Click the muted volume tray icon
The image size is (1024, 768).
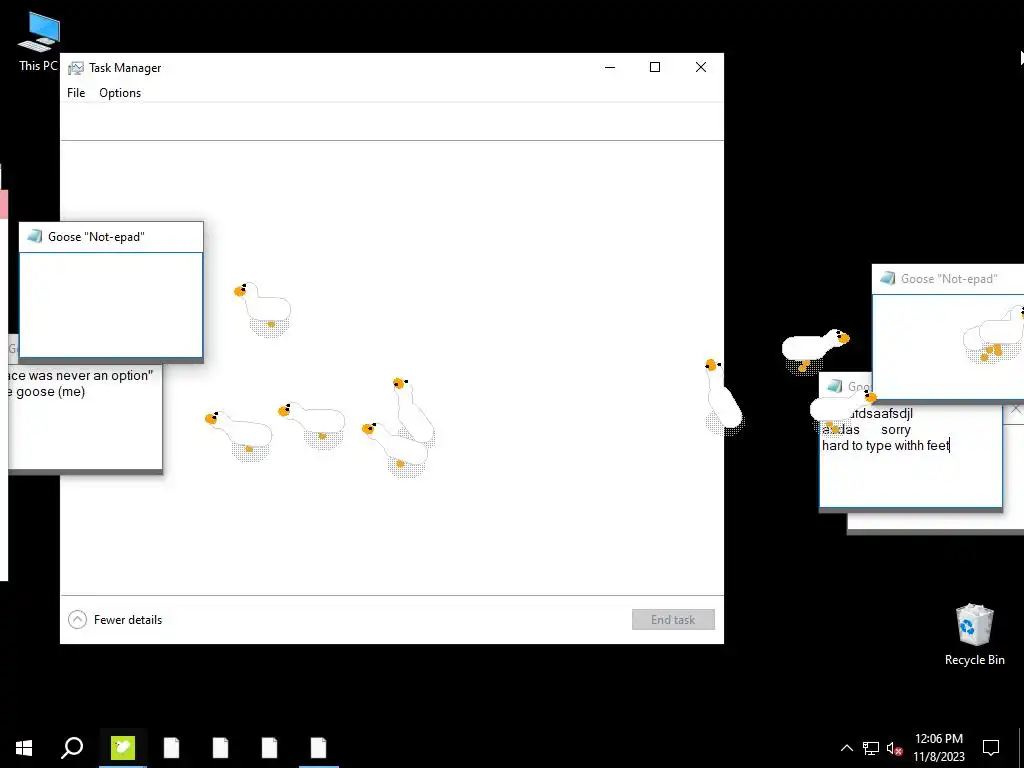coord(894,748)
